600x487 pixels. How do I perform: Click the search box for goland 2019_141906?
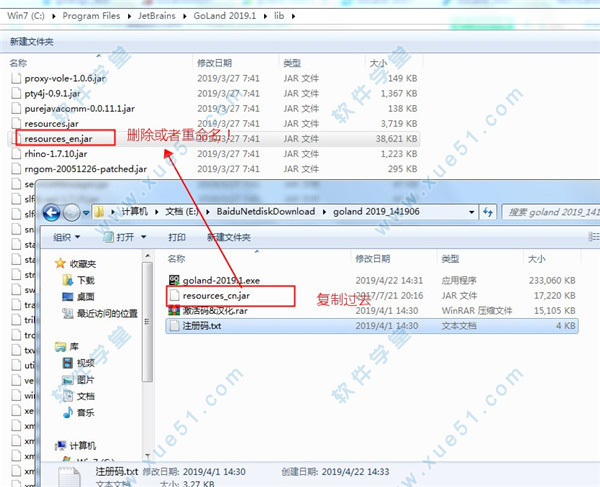tap(551, 212)
